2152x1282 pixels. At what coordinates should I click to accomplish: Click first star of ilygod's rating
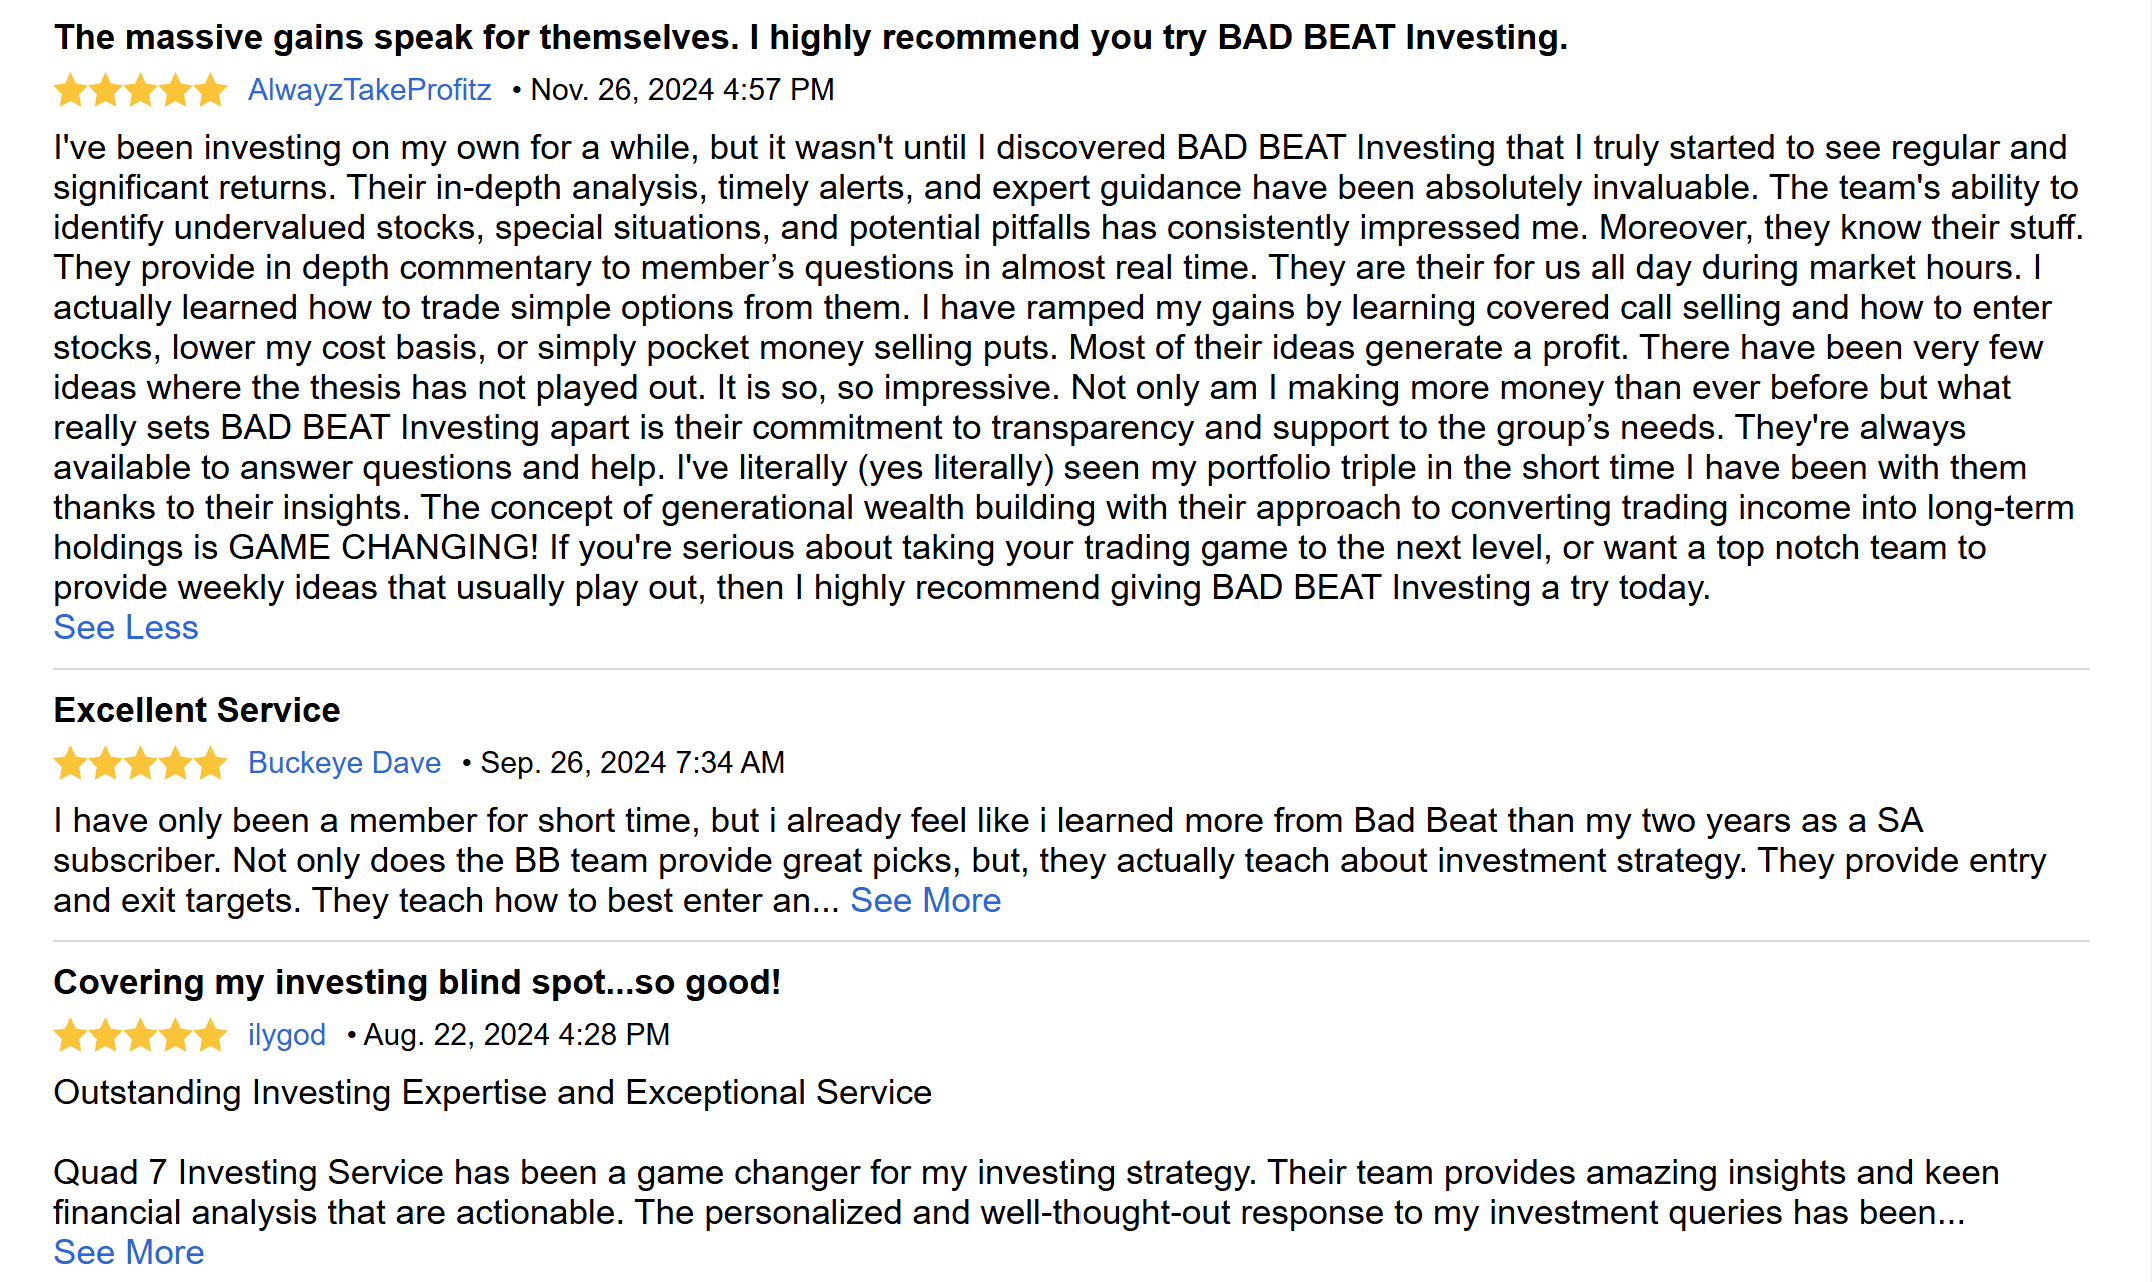(x=70, y=1036)
